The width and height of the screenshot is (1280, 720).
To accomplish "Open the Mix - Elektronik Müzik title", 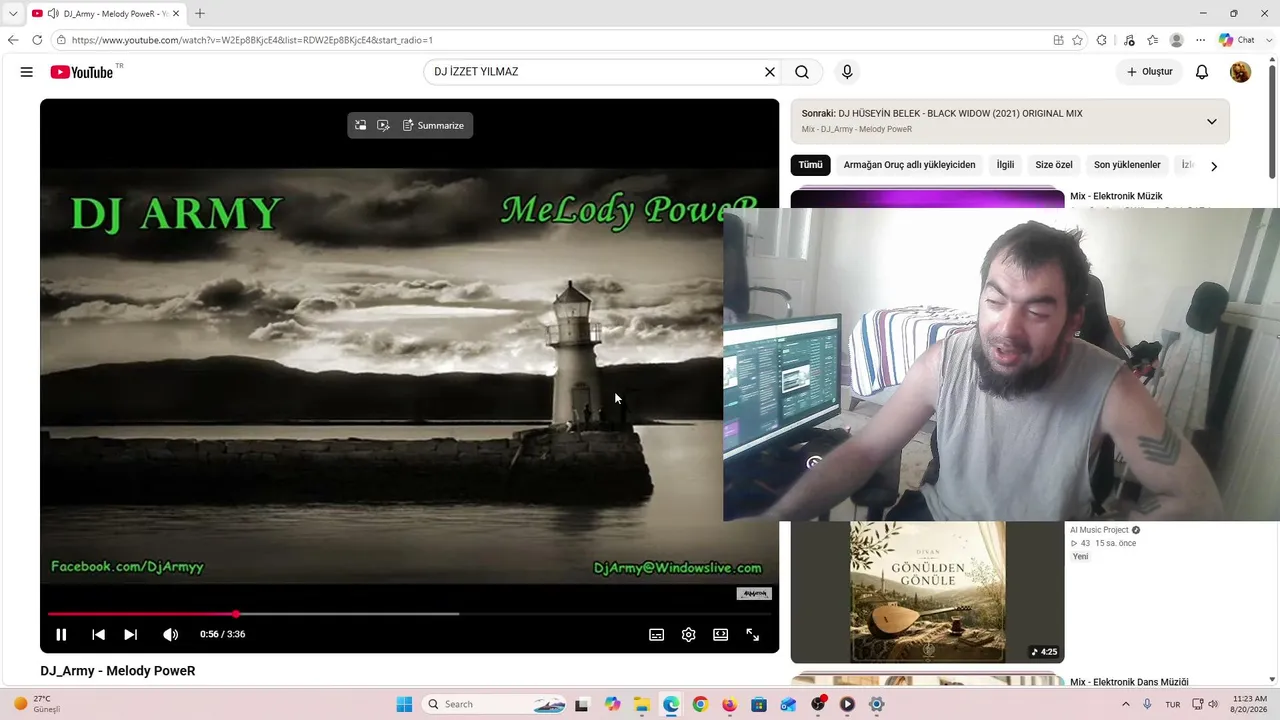I will (1116, 196).
